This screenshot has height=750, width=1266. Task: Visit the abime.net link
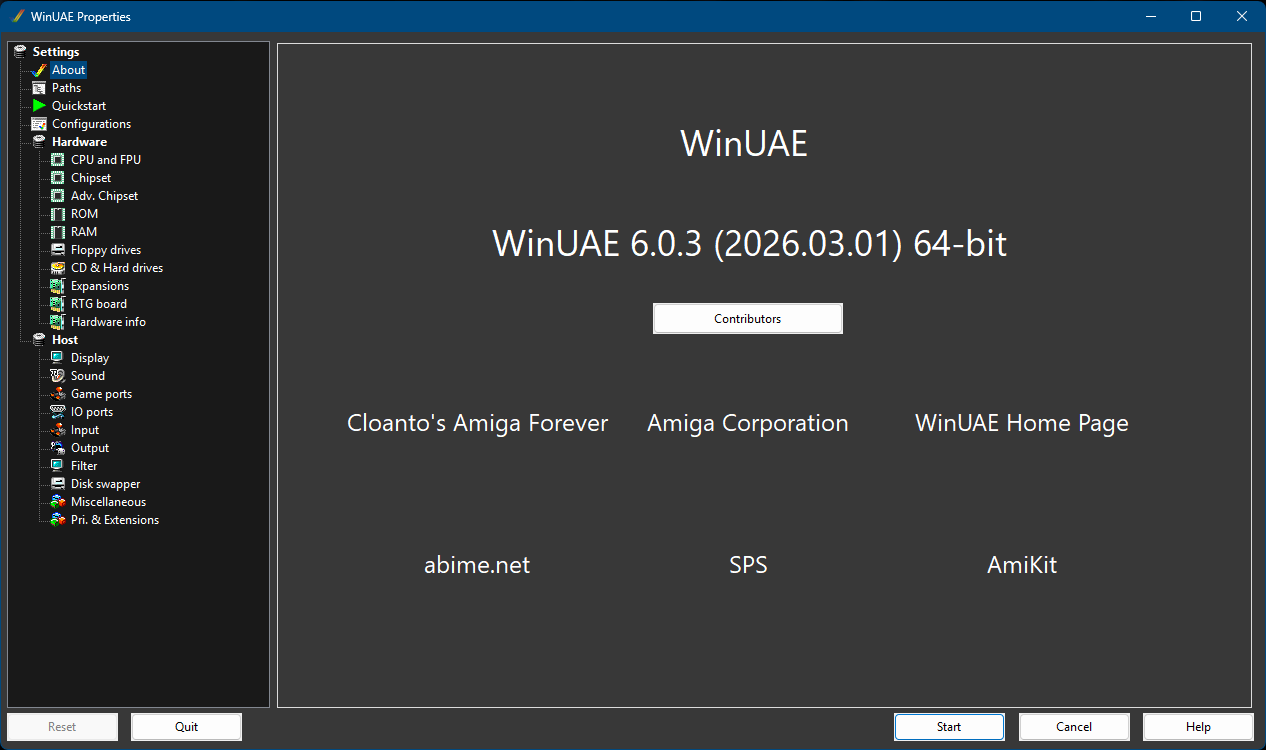point(477,565)
